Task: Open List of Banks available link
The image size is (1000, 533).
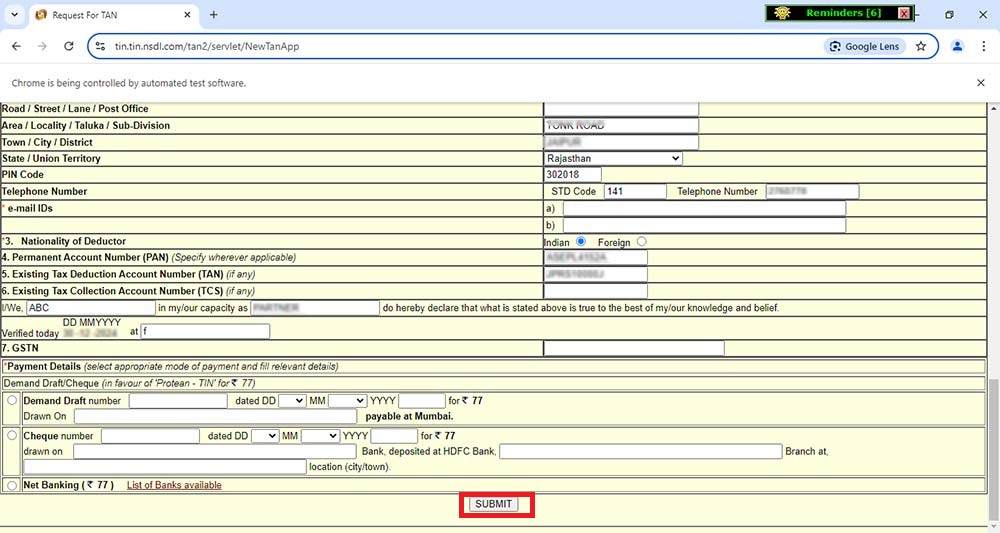Action: pyautogui.click(x=174, y=485)
